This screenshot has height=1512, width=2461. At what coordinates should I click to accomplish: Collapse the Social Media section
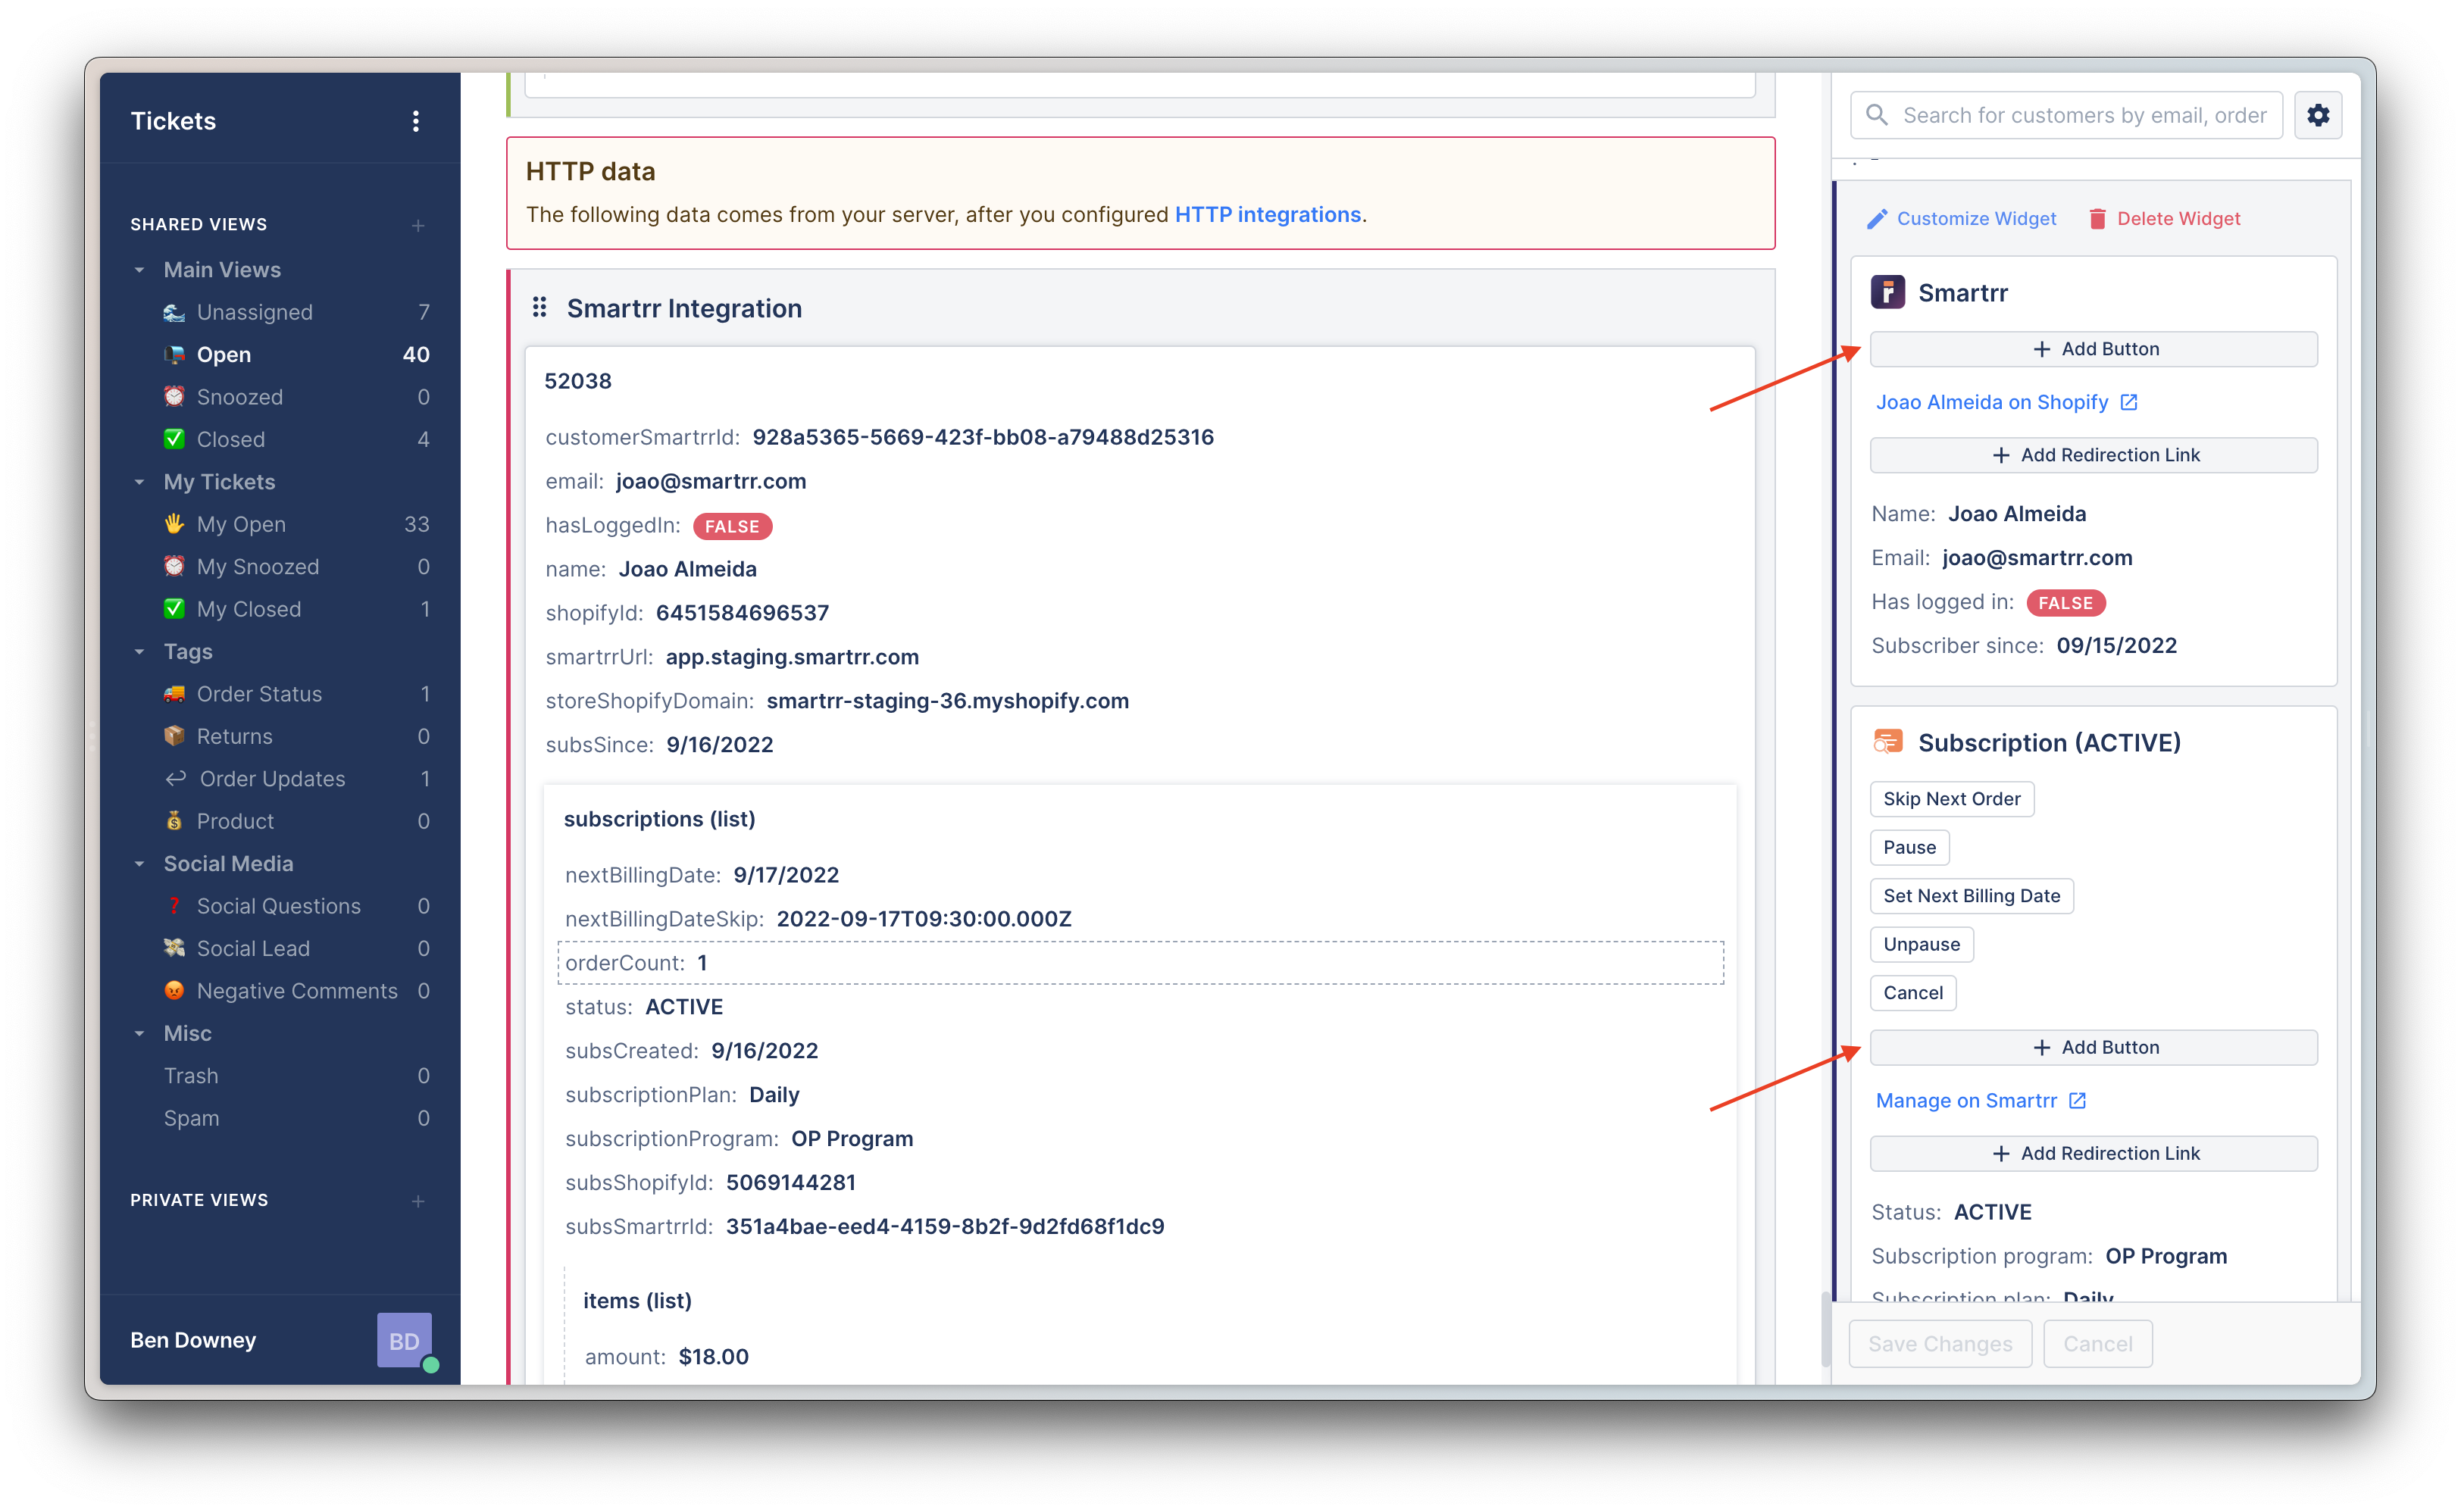pyautogui.click(x=140, y=864)
